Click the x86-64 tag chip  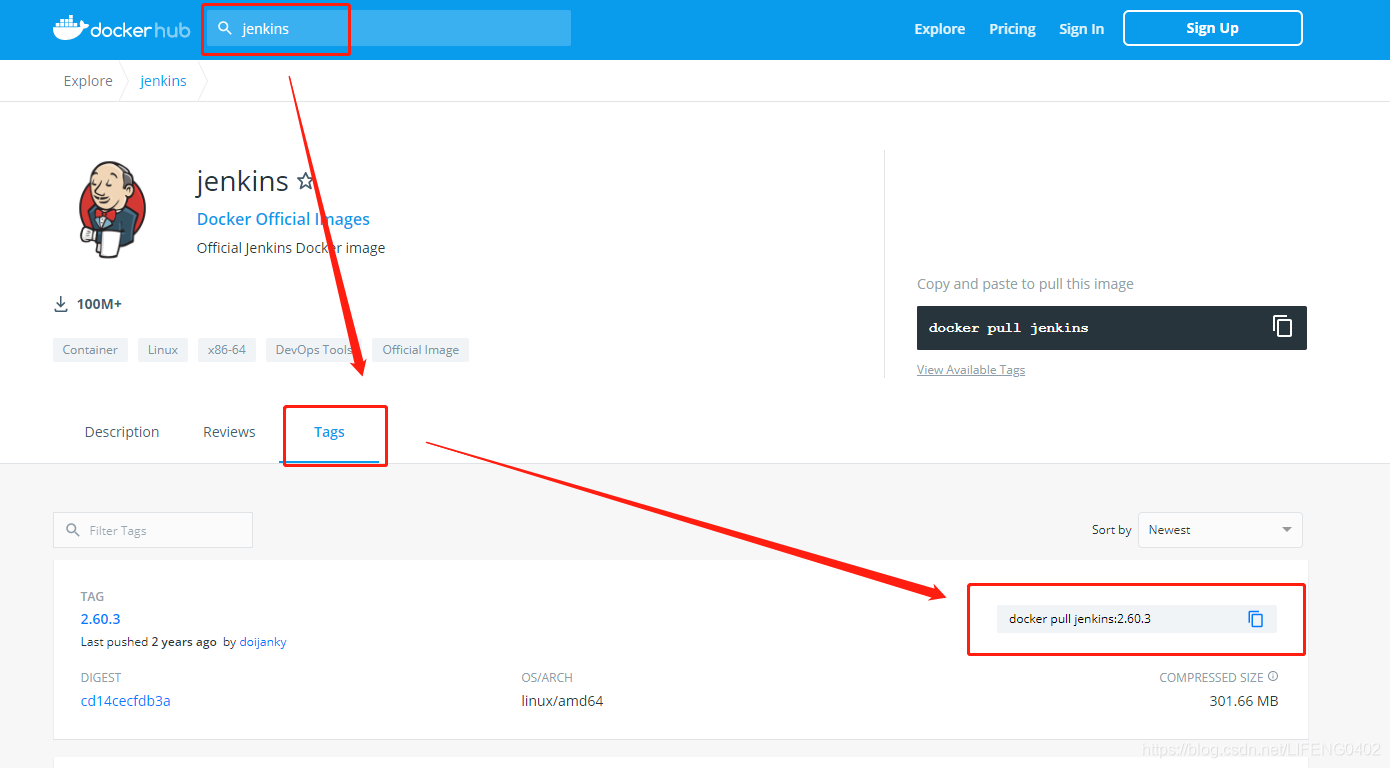227,350
